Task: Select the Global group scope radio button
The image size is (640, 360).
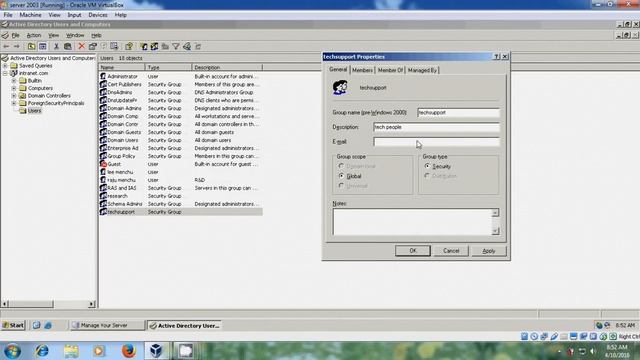Action: (x=342, y=176)
